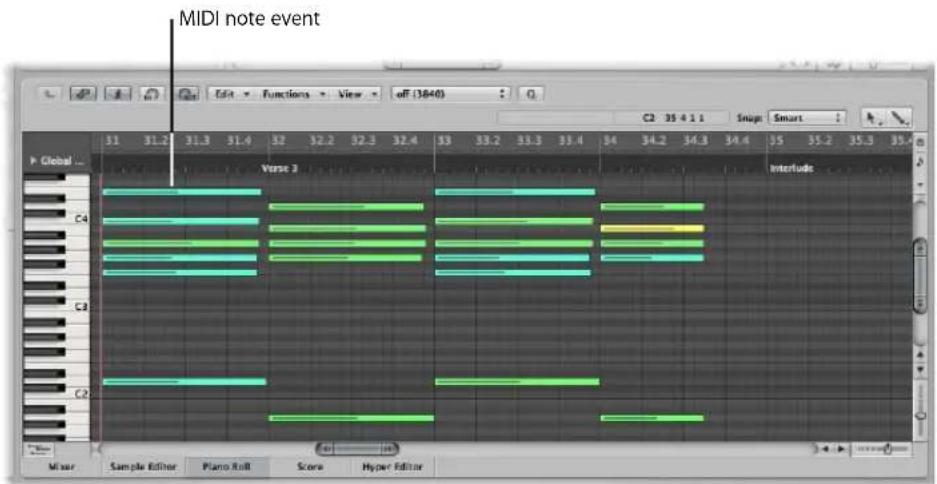Screen dimensions: 937x484
Task: Switch to the Piano Roll tab
Action: click(x=226, y=467)
